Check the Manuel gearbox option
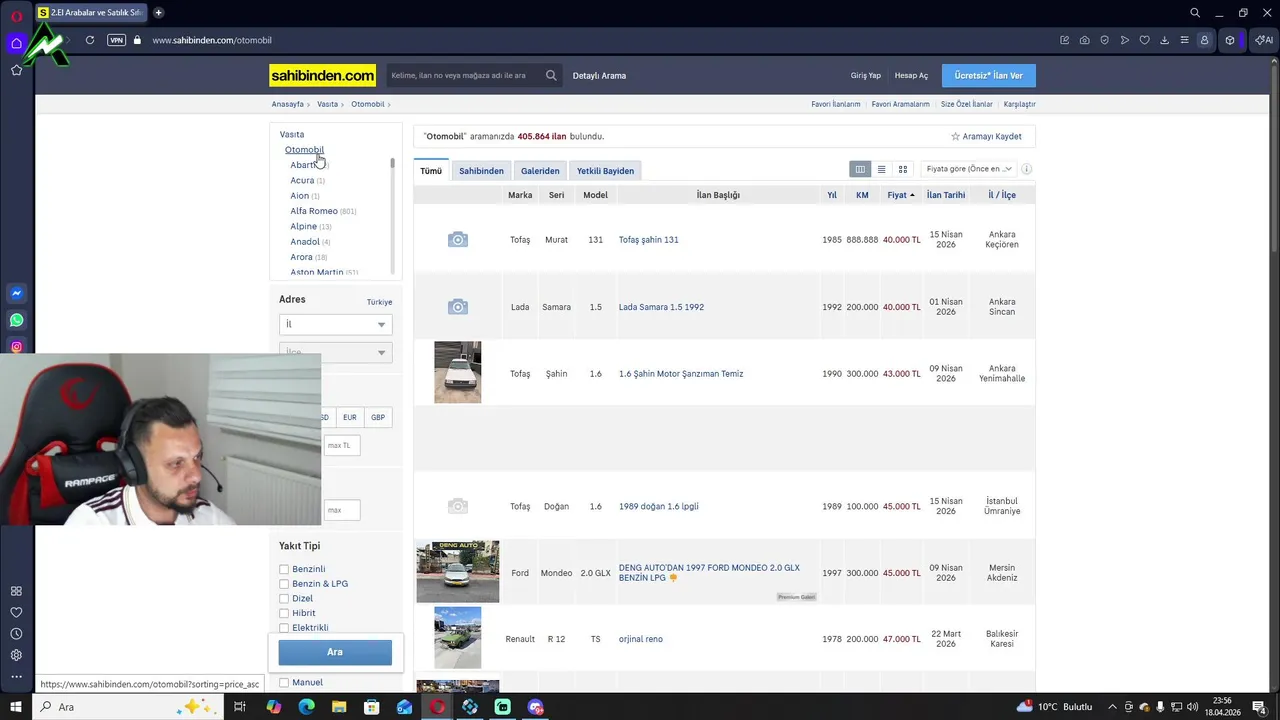This screenshot has width=1280, height=720. [x=284, y=683]
